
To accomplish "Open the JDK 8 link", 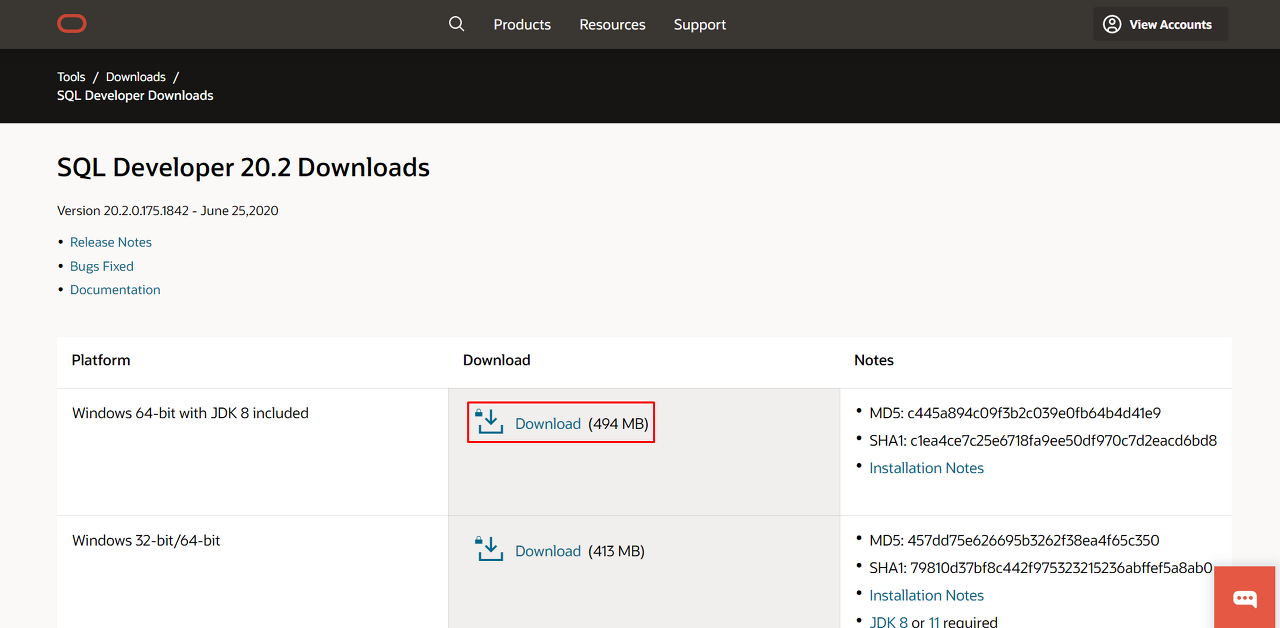I will tap(889, 622).
